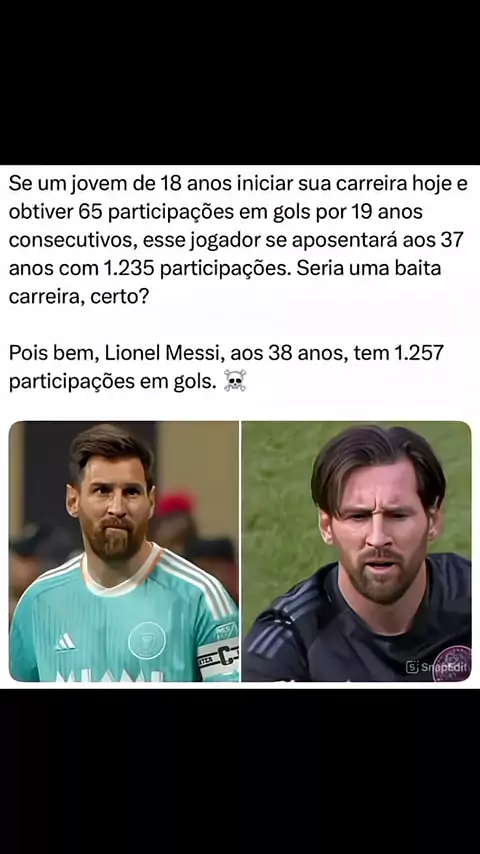The width and height of the screenshot is (480, 854).
Task: Click the captain armband on the sleeve
Action: [x=217, y=660]
